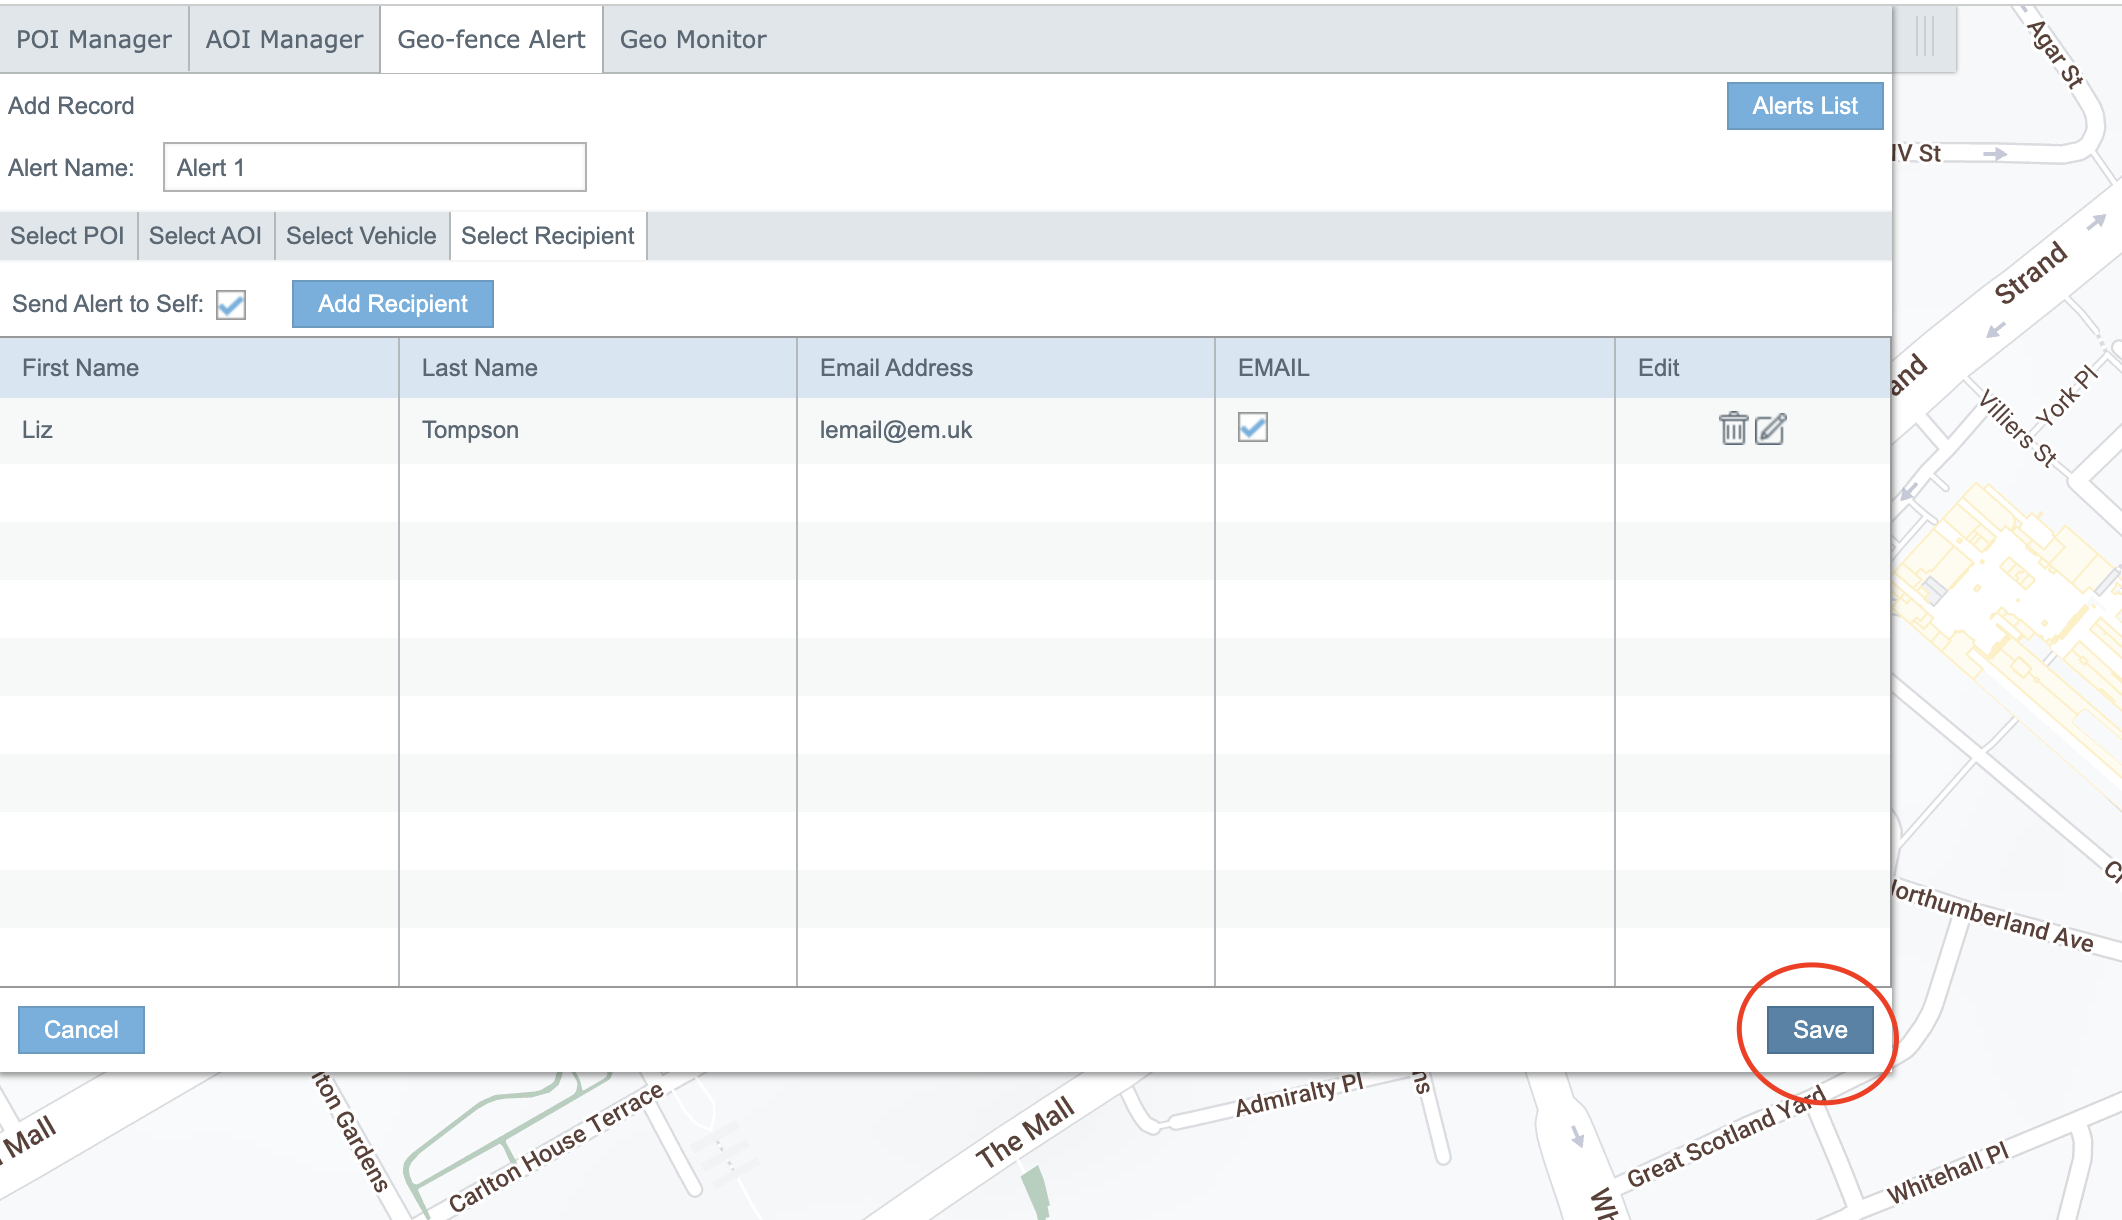This screenshot has height=1220, width=2122.
Task: Toggle Send Alert to Self checkbox
Action: point(231,305)
